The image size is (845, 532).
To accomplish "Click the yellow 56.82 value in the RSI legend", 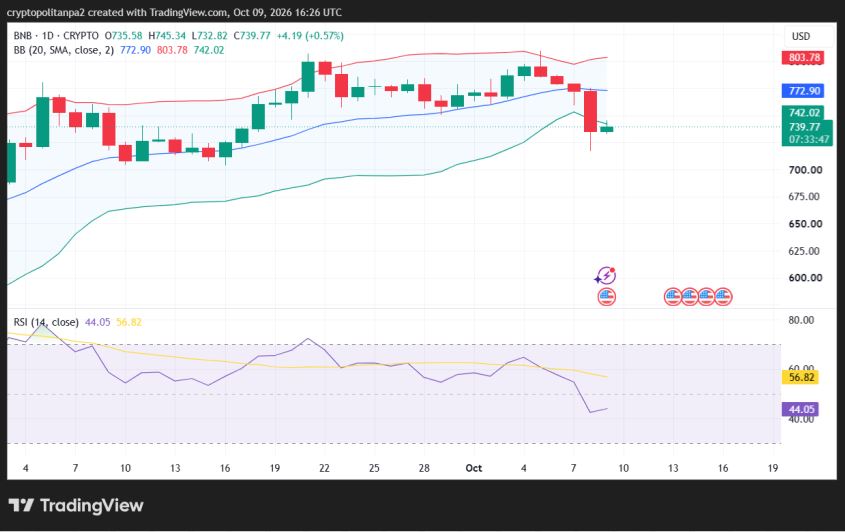I will click(x=129, y=322).
